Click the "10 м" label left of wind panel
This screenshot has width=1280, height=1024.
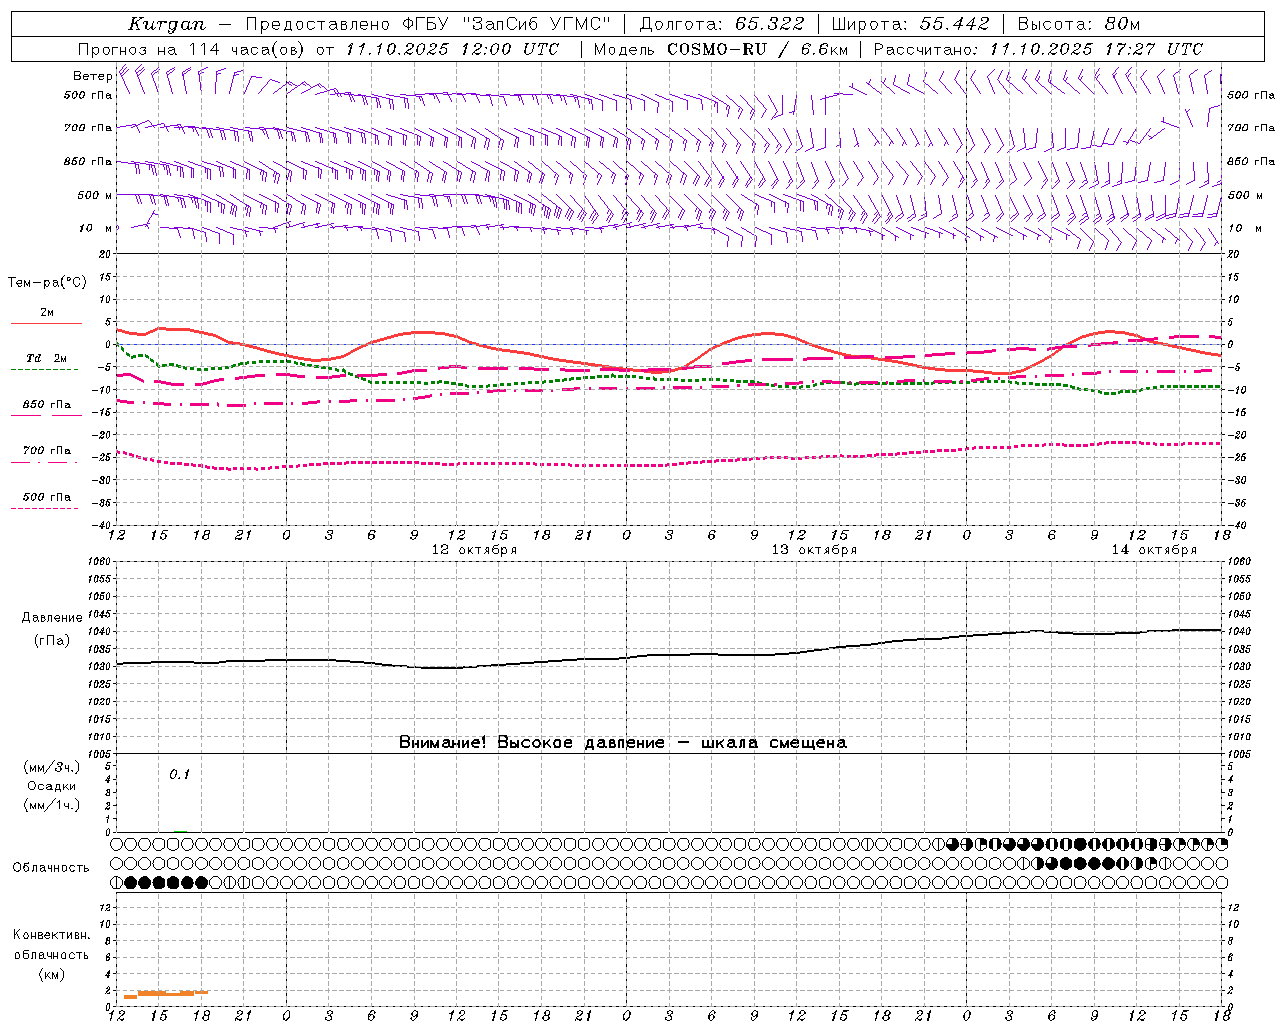[96, 228]
